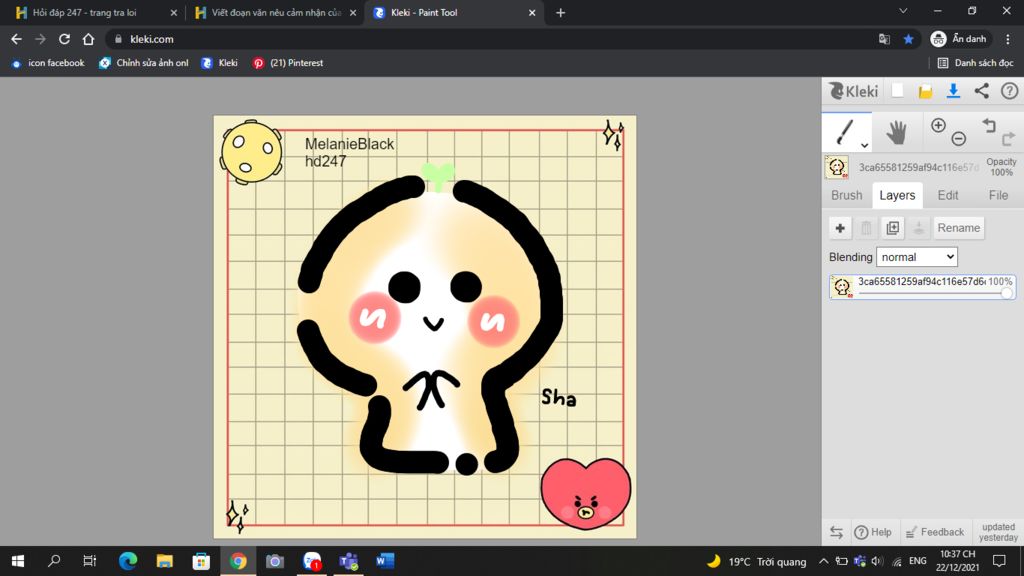Open Microsoft Word from taskbar
This screenshot has height=576, width=1024.
tap(385, 561)
